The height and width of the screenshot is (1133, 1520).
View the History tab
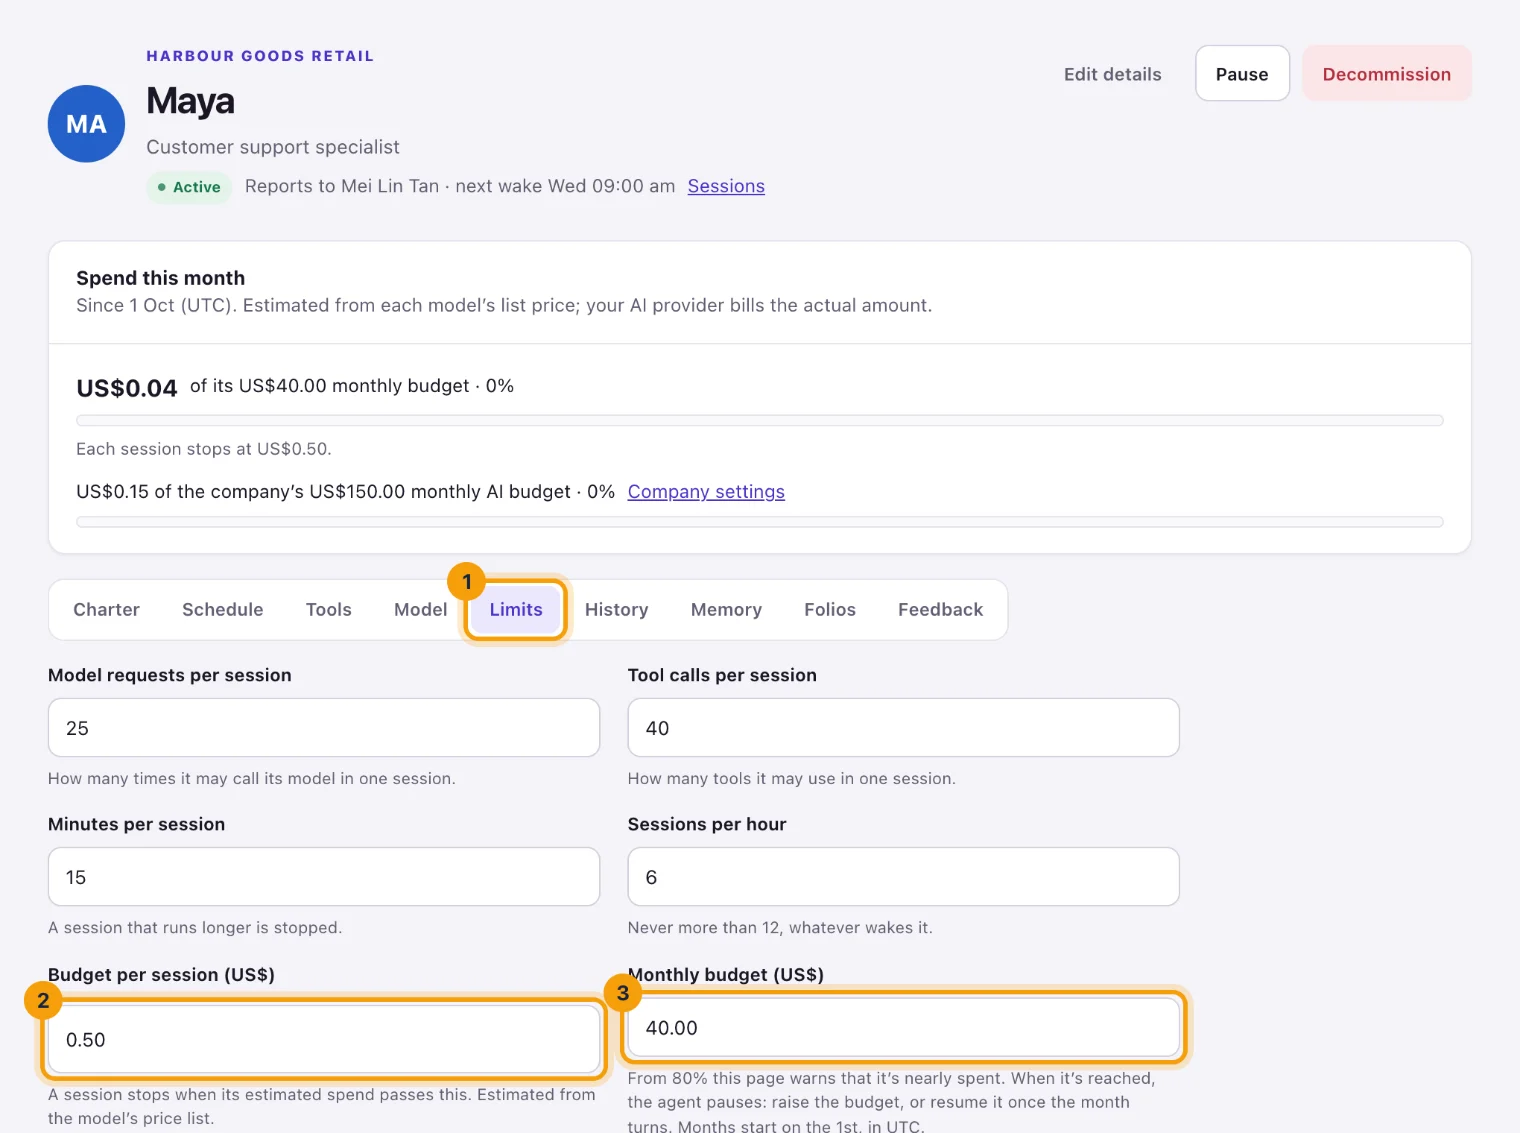[616, 610]
